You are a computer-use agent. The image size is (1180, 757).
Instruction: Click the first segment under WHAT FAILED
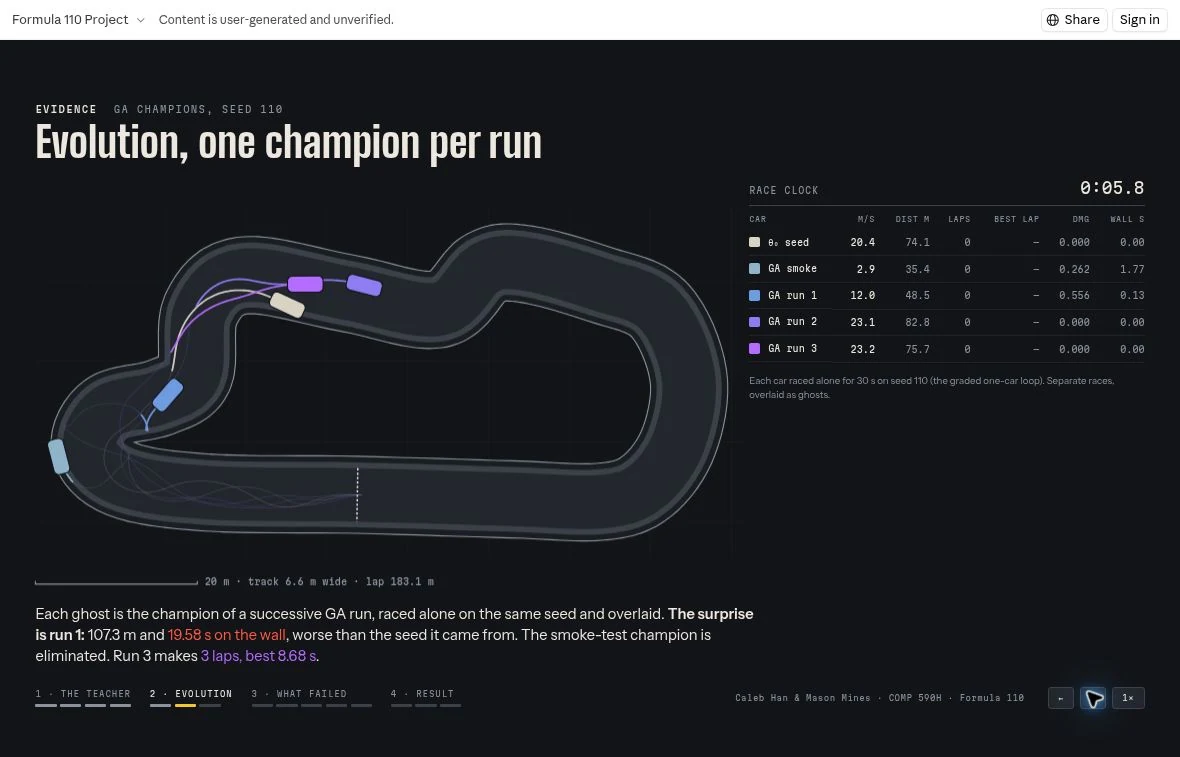pos(262,705)
